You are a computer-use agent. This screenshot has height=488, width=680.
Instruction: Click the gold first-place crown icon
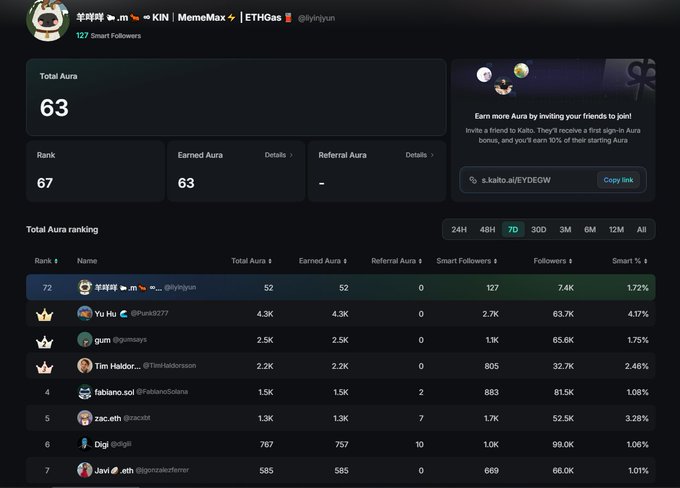coord(44,315)
